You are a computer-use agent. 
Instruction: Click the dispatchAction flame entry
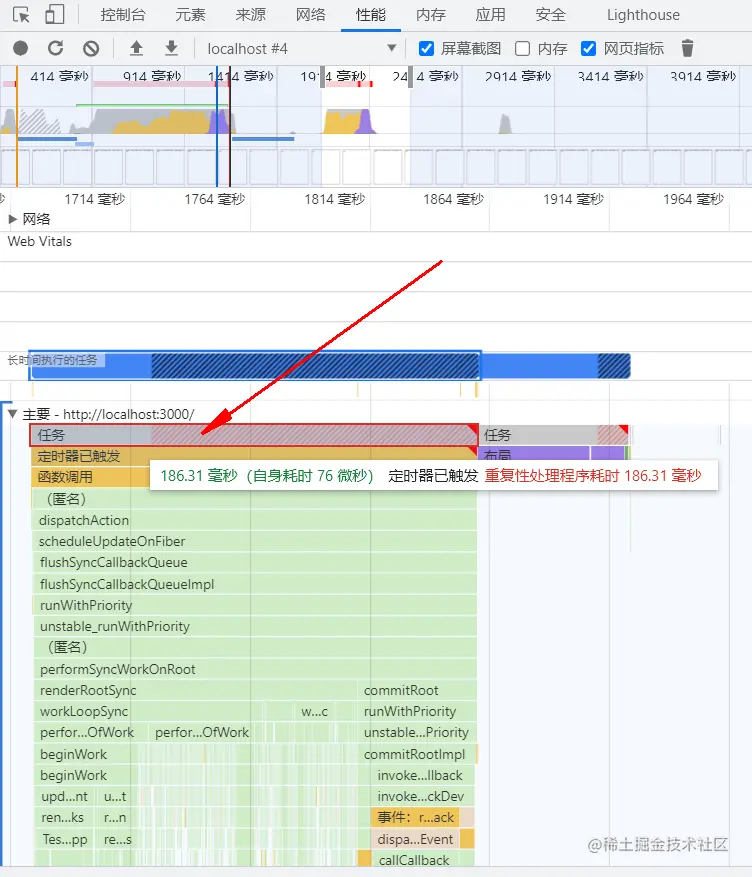tap(254, 520)
